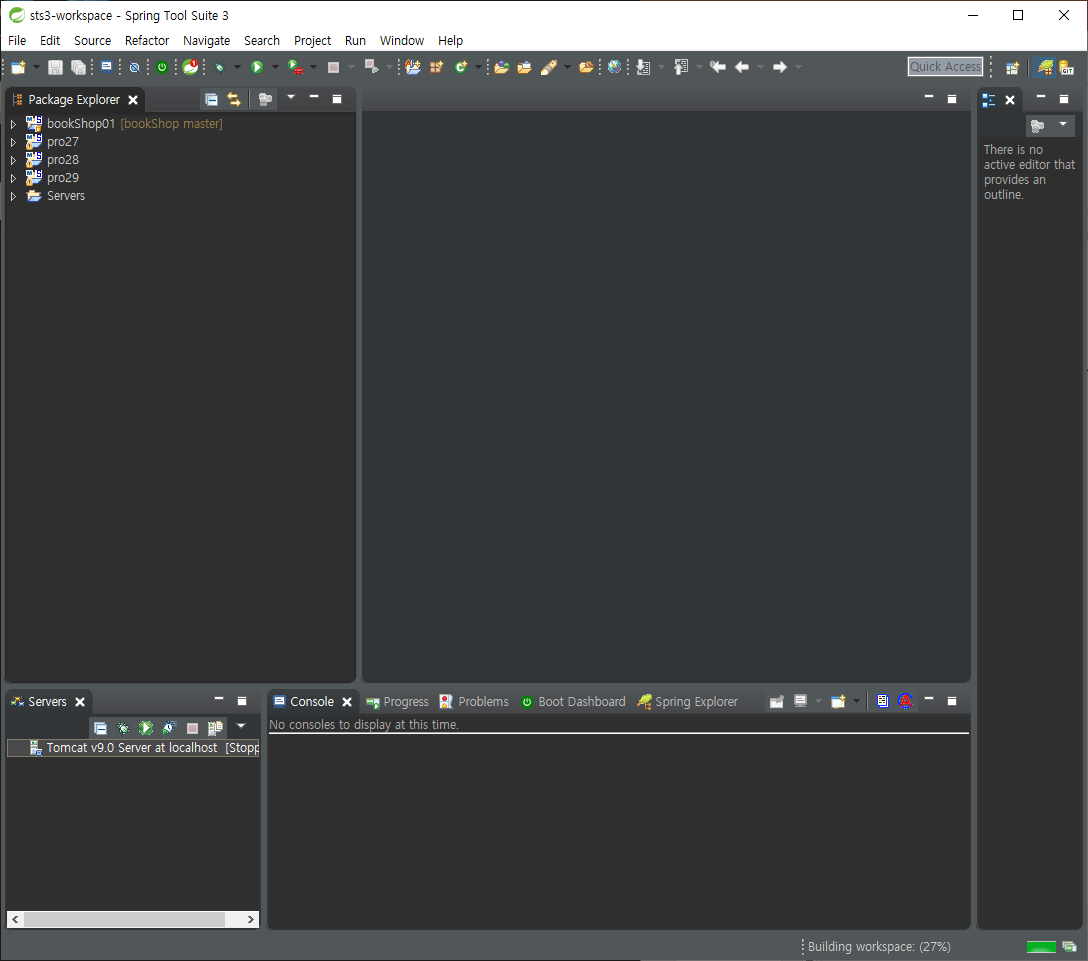Image resolution: width=1088 pixels, height=961 pixels.
Task: Toggle Package Explorer focus on active task
Action: click(x=265, y=100)
